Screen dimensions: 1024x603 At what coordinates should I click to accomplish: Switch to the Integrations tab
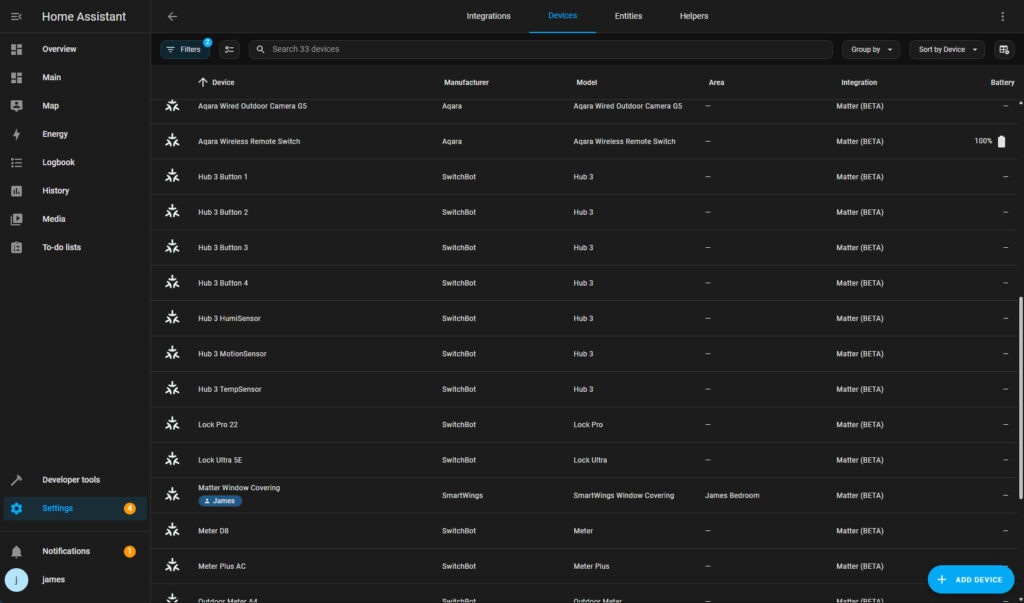pyautogui.click(x=488, y=16)
